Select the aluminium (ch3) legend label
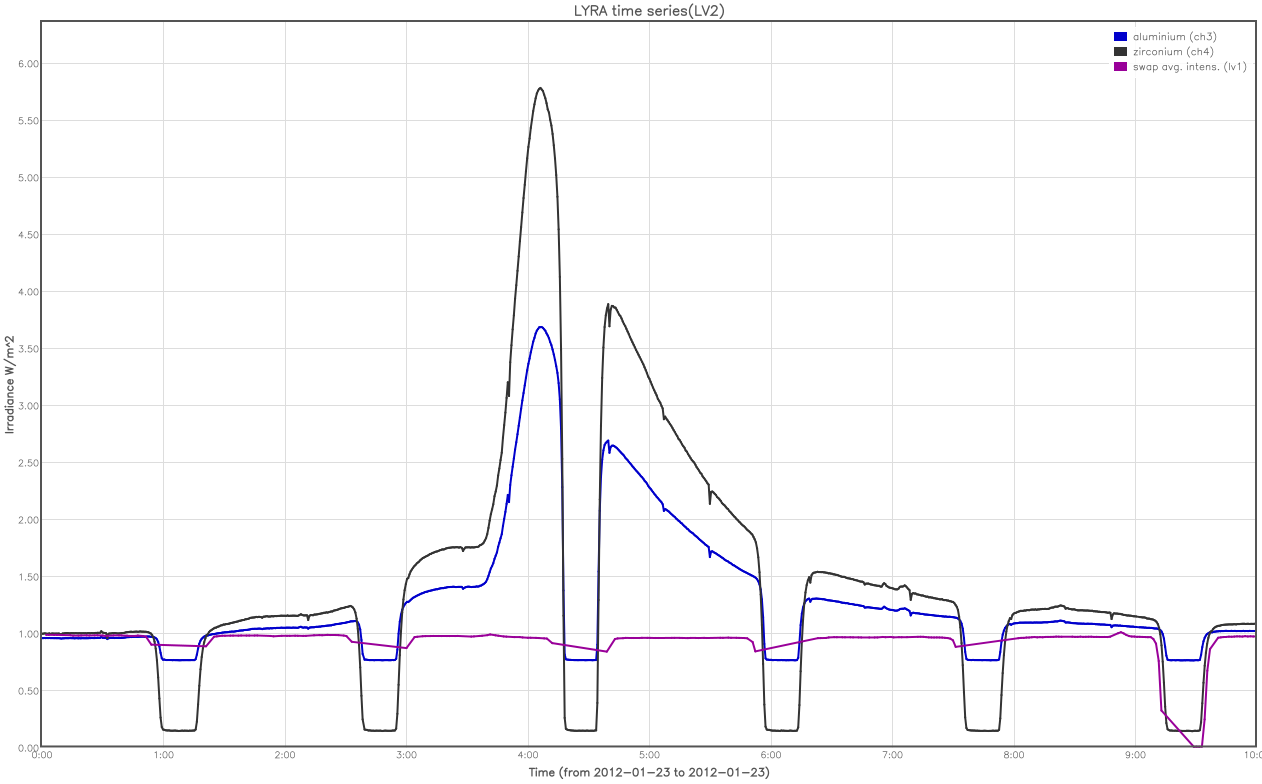1262x784 pixels. coord(1174,37)
